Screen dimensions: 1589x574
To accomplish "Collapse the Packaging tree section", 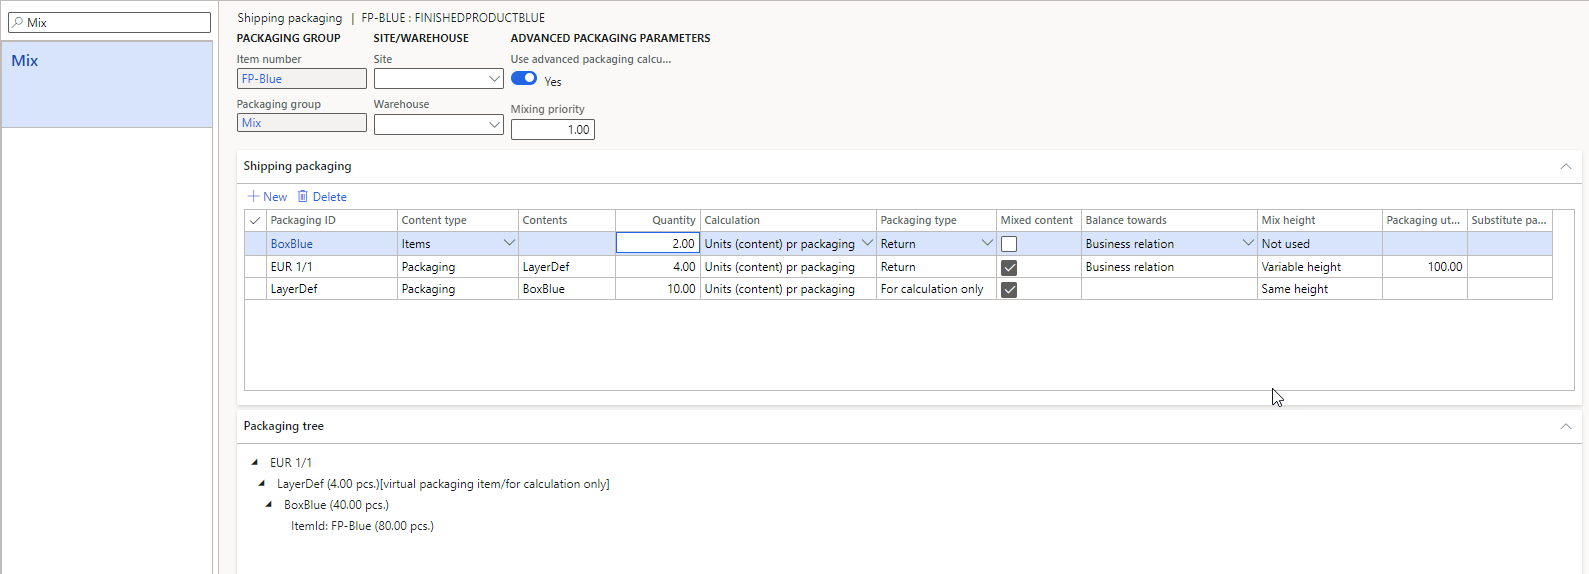I will tap(1566, 426).
